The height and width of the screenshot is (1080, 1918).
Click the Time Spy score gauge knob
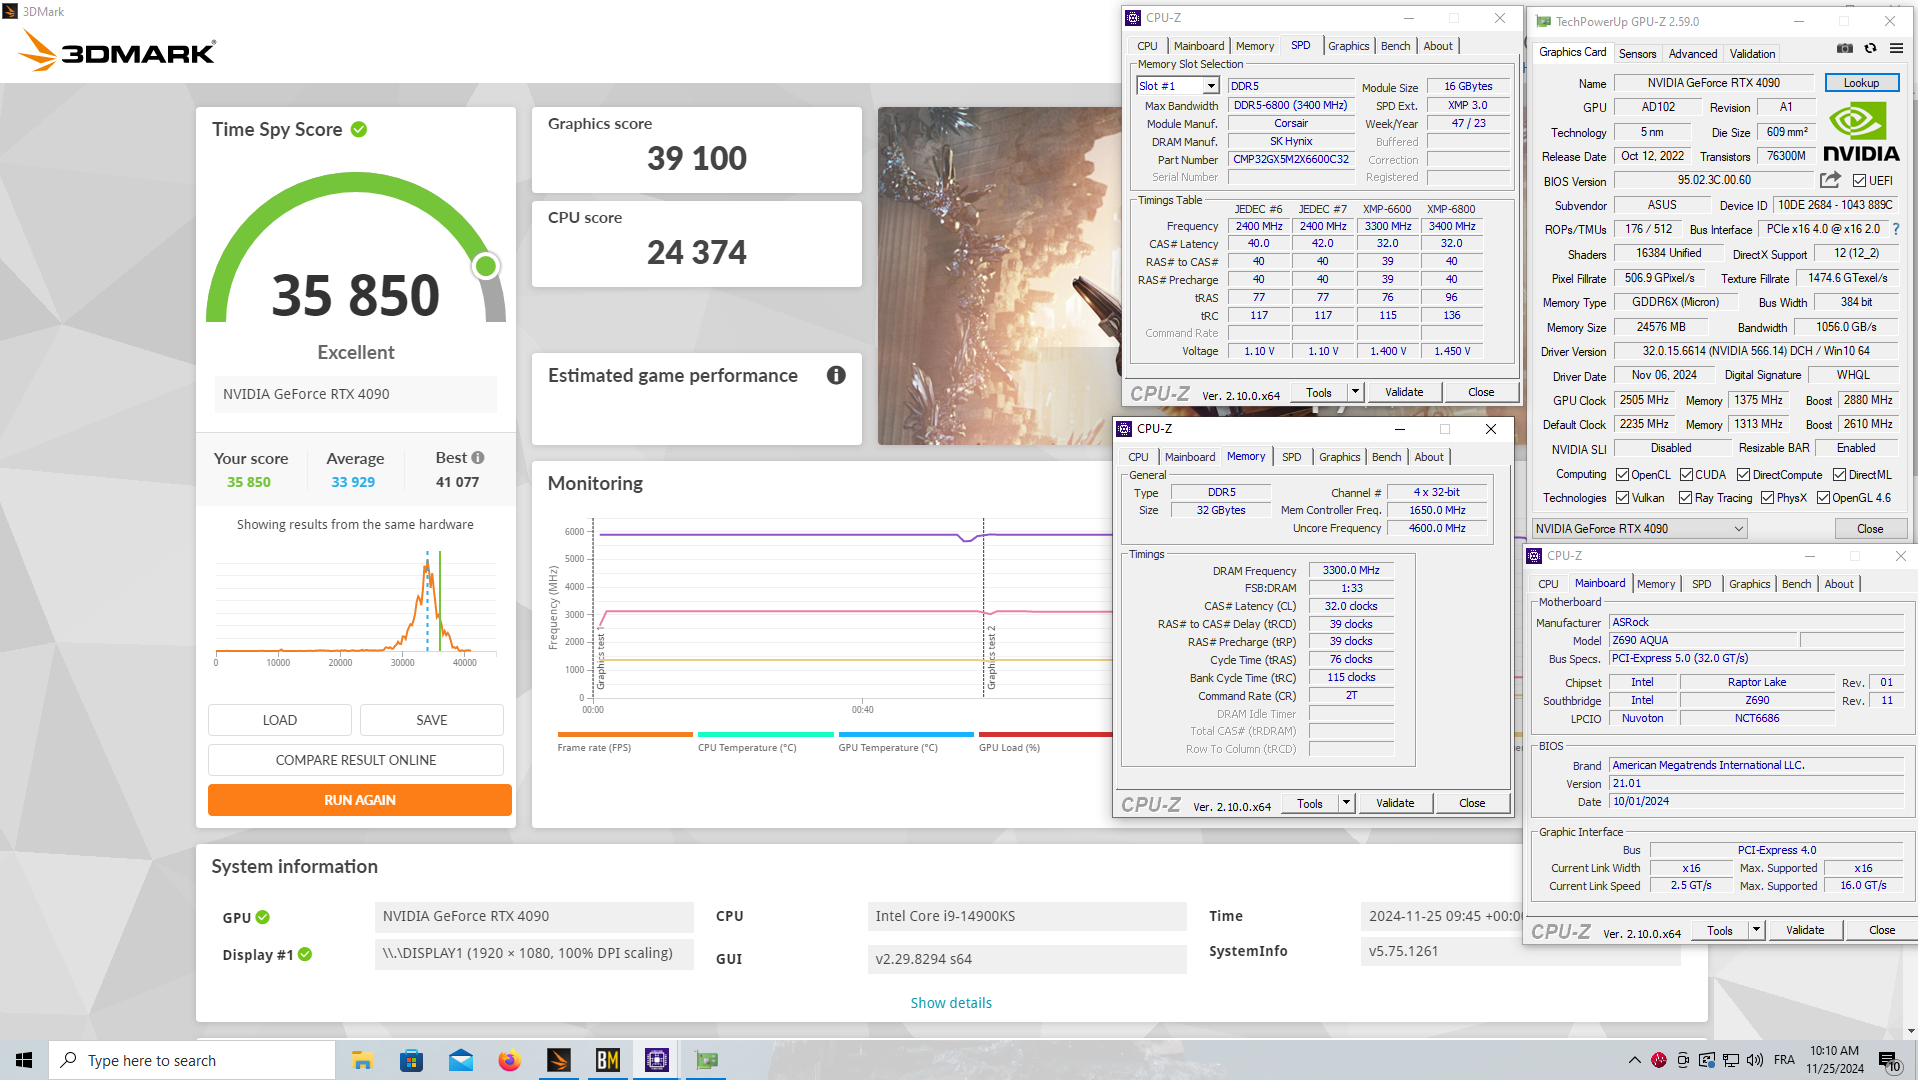486,266
